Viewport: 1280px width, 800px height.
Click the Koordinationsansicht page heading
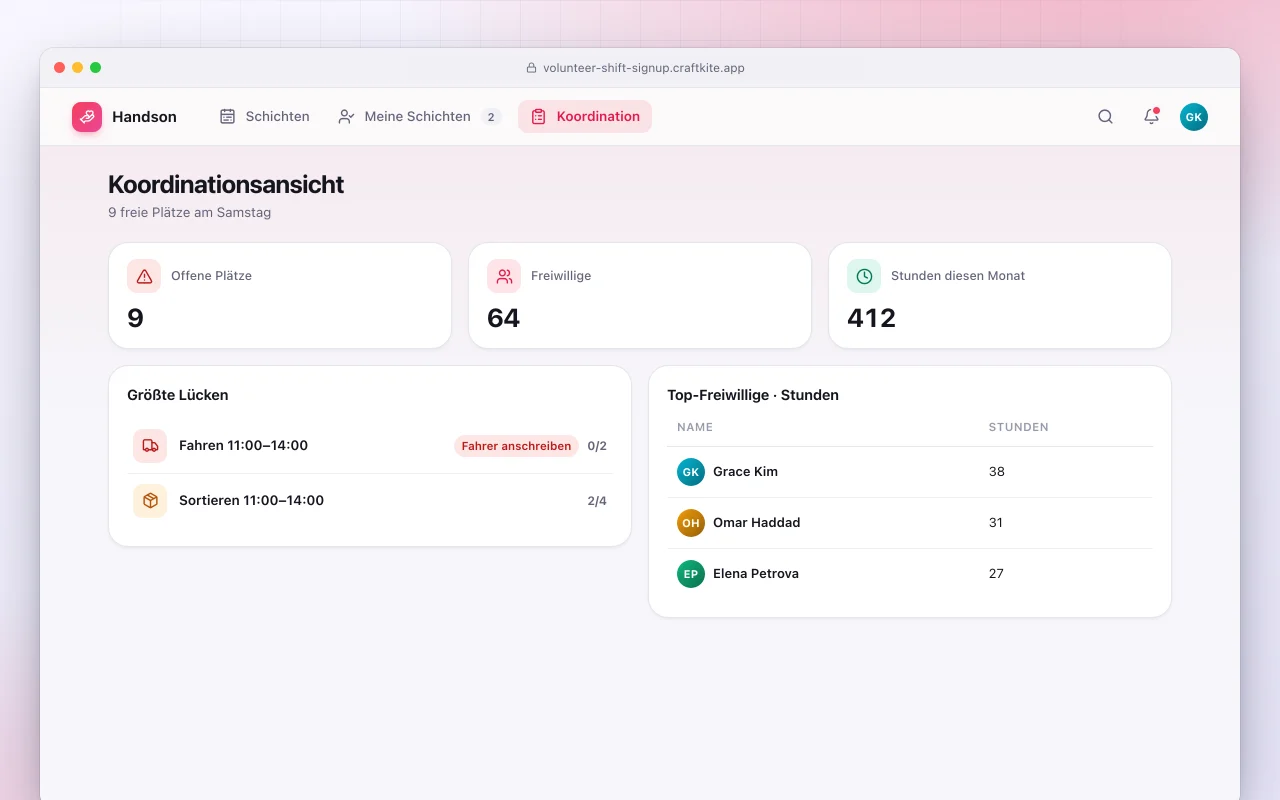click(x=226, y=185)
